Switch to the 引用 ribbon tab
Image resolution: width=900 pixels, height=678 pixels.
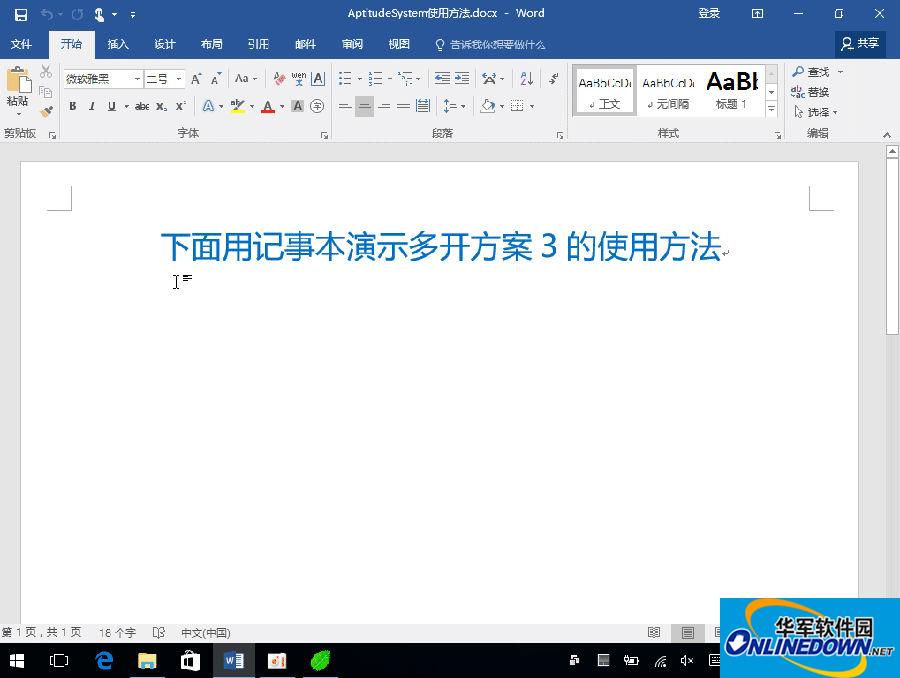pos(258,44)
